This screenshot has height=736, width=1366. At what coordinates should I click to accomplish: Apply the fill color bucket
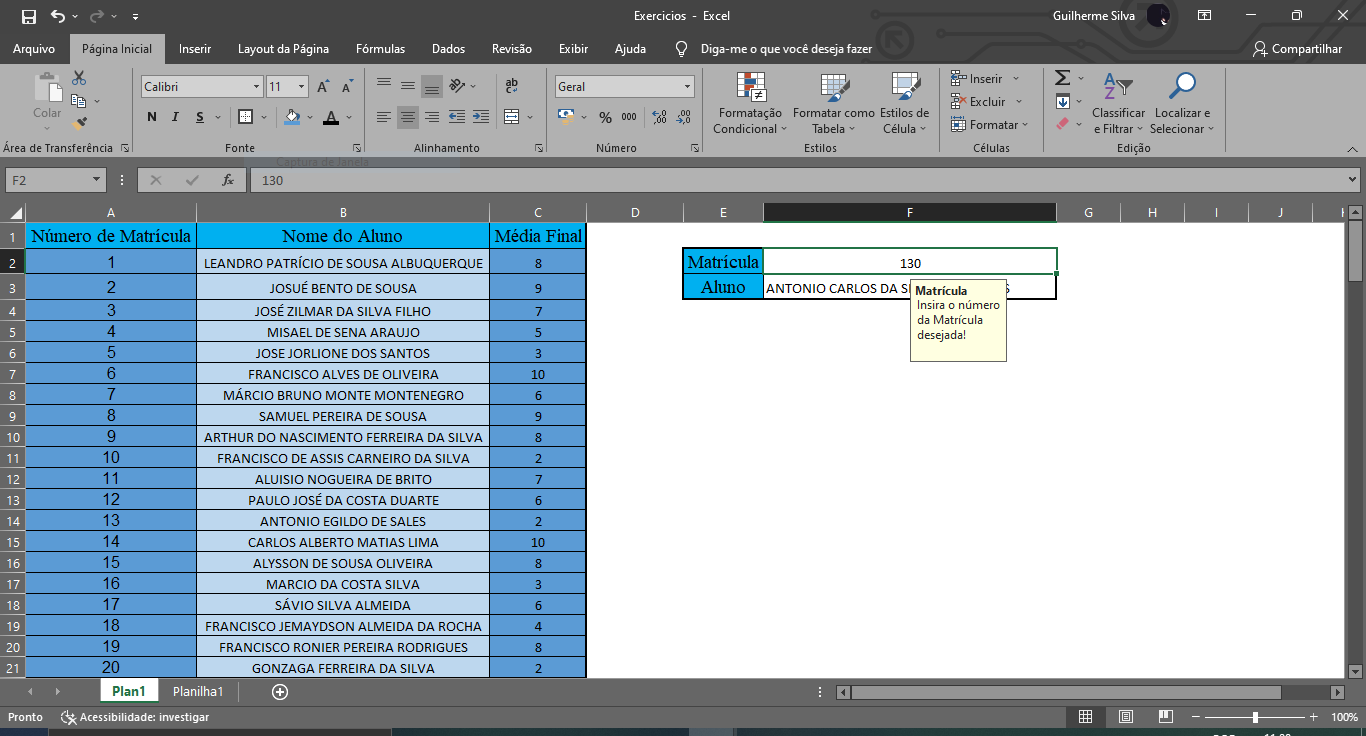pyautogui.click(x=292, y=117)
